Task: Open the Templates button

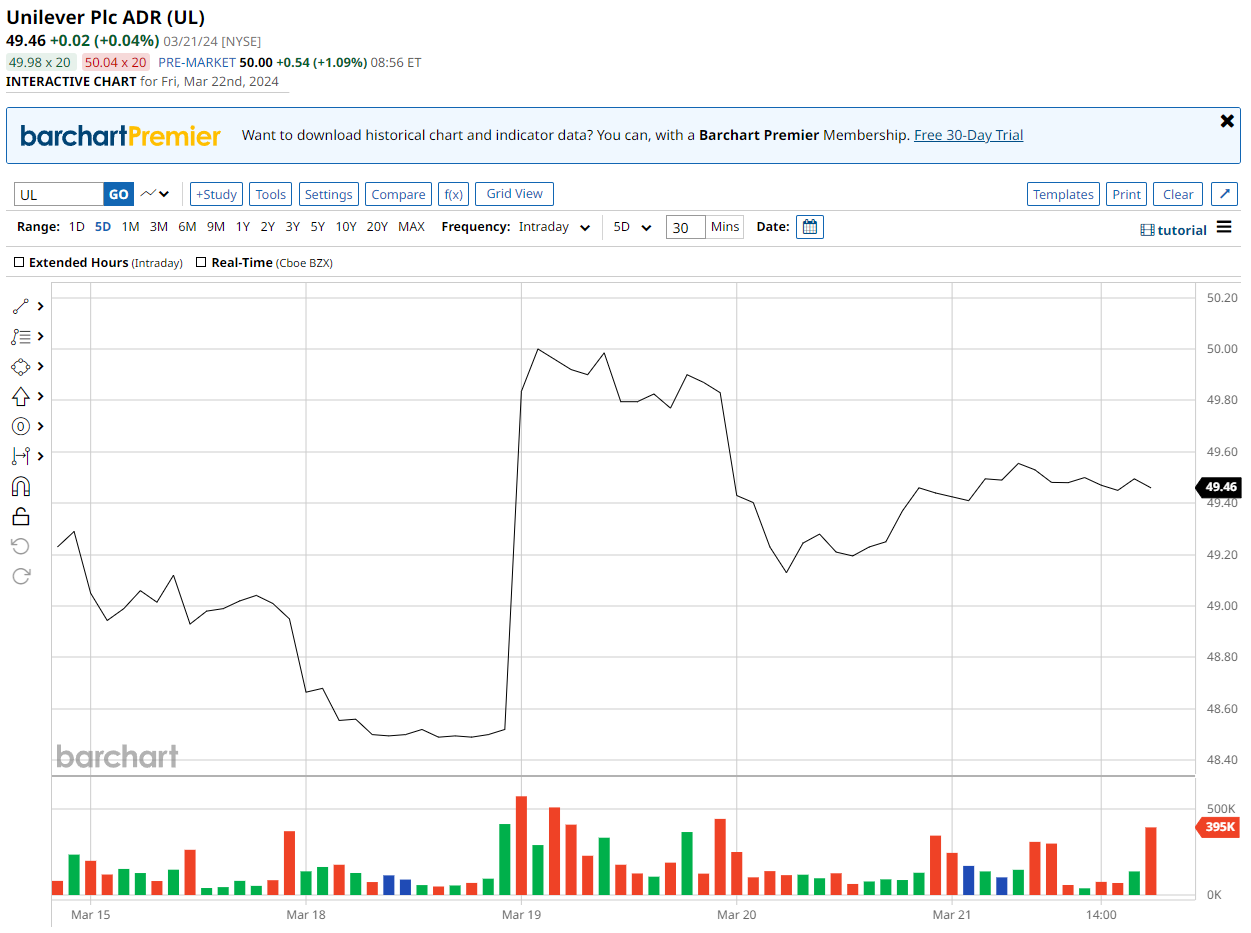Action: (1063, 194)
